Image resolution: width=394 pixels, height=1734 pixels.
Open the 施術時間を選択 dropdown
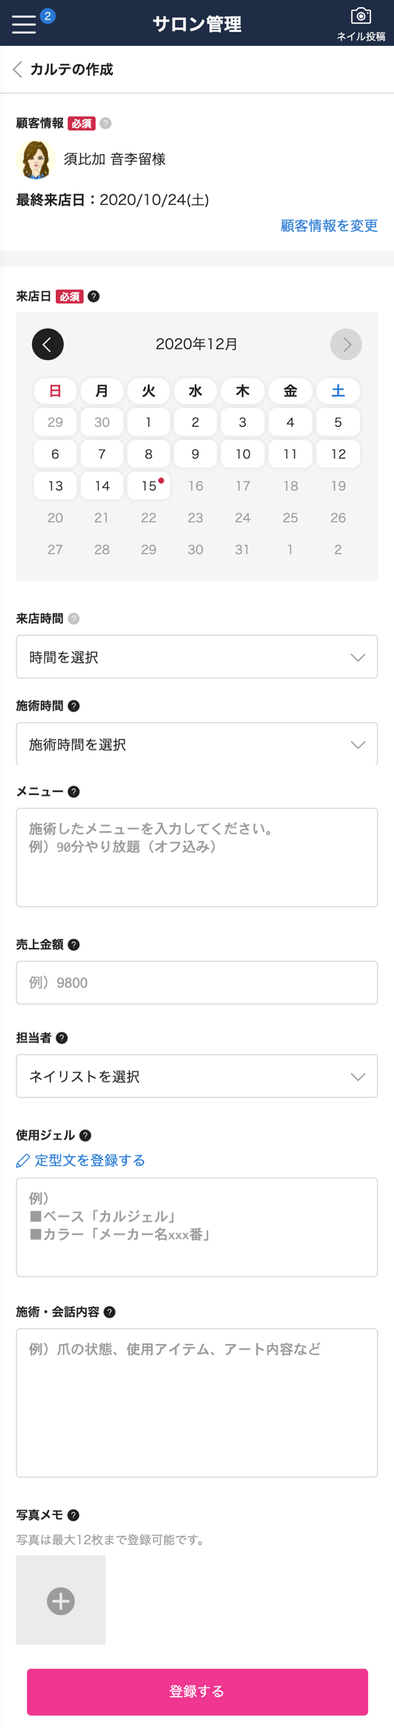[197, 744]
